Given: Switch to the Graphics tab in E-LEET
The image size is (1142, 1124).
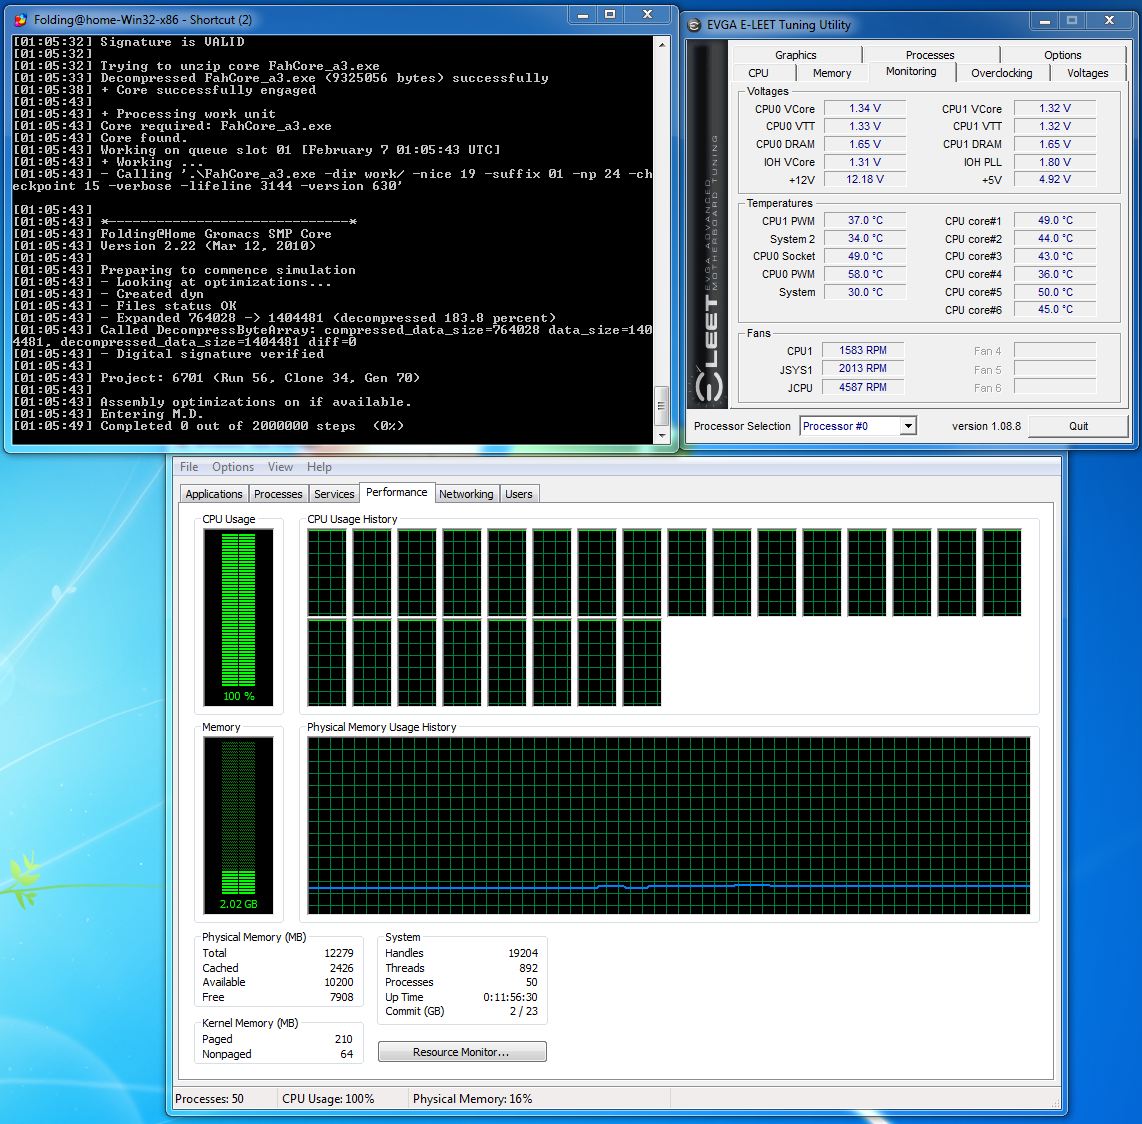Looking at the screenshot, I should (795, 55).
